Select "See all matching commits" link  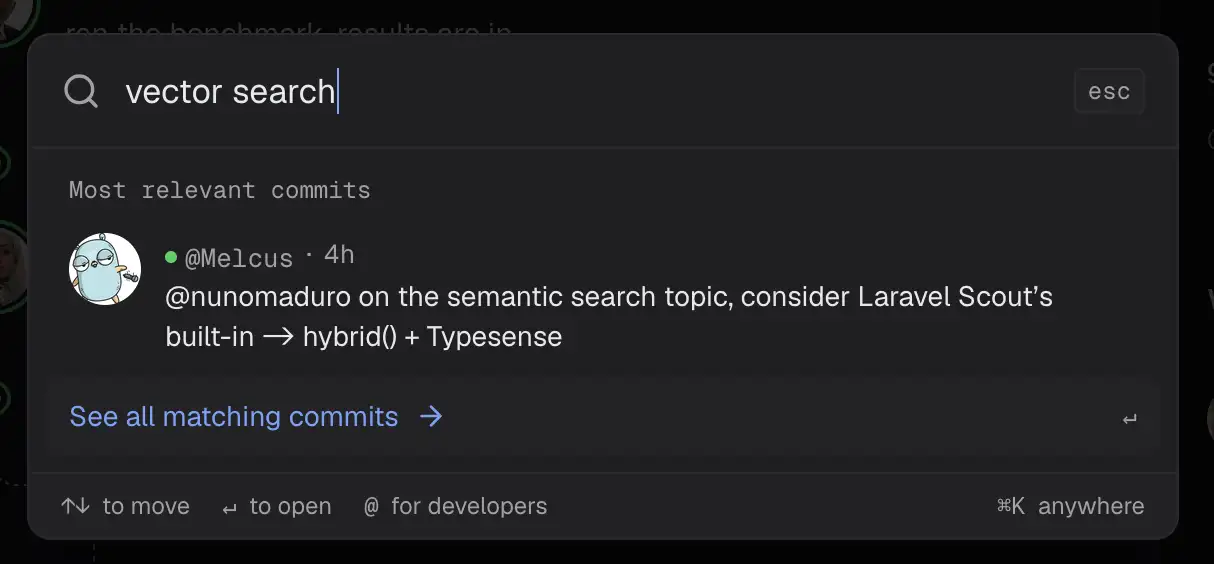pyautogui.click(x=234, y=416)
